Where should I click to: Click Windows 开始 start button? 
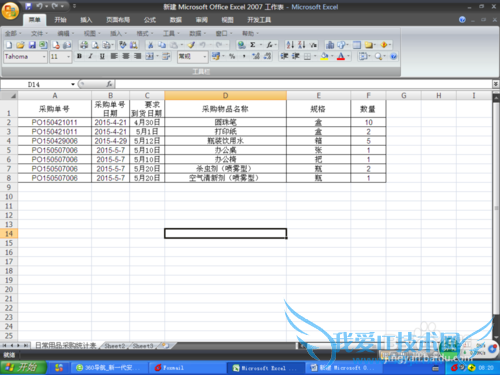coord(23,368)
